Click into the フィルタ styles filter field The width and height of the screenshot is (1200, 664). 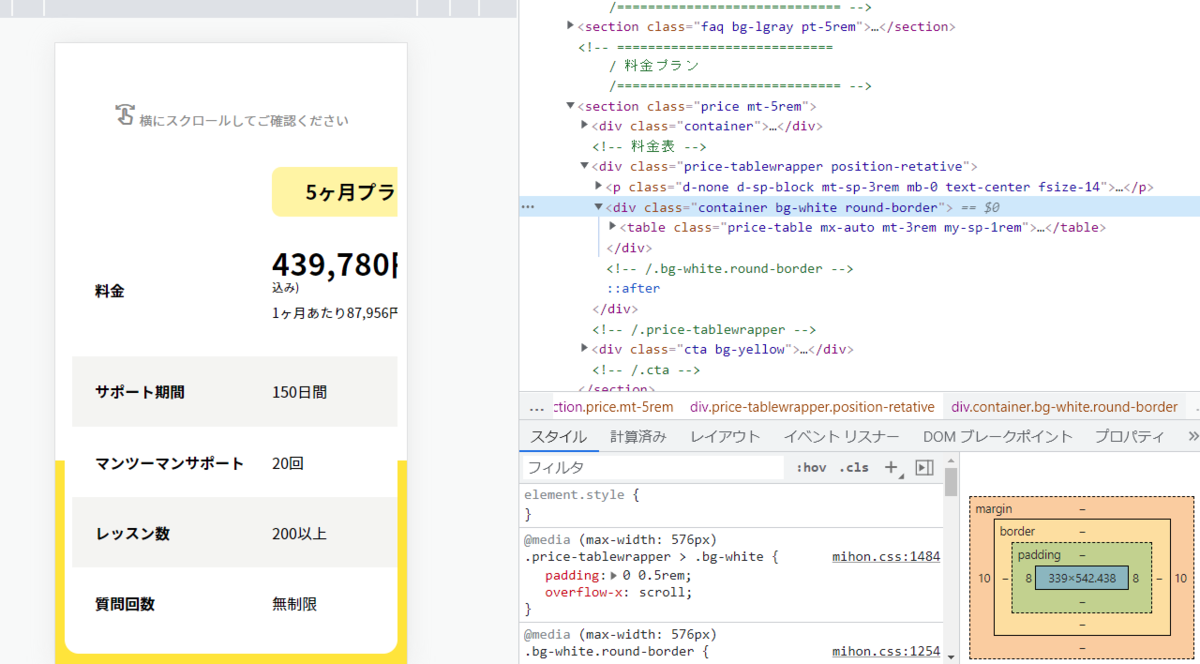tap(650, 467)
